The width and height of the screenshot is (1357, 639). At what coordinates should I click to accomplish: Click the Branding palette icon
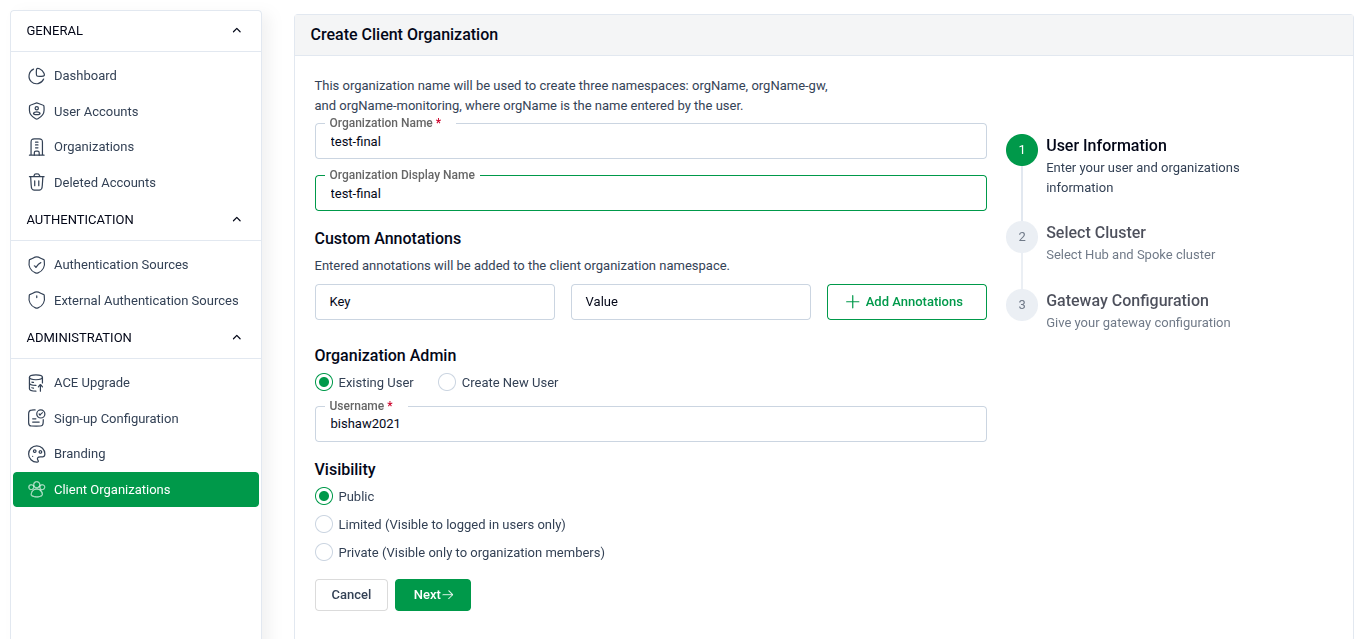37,454
